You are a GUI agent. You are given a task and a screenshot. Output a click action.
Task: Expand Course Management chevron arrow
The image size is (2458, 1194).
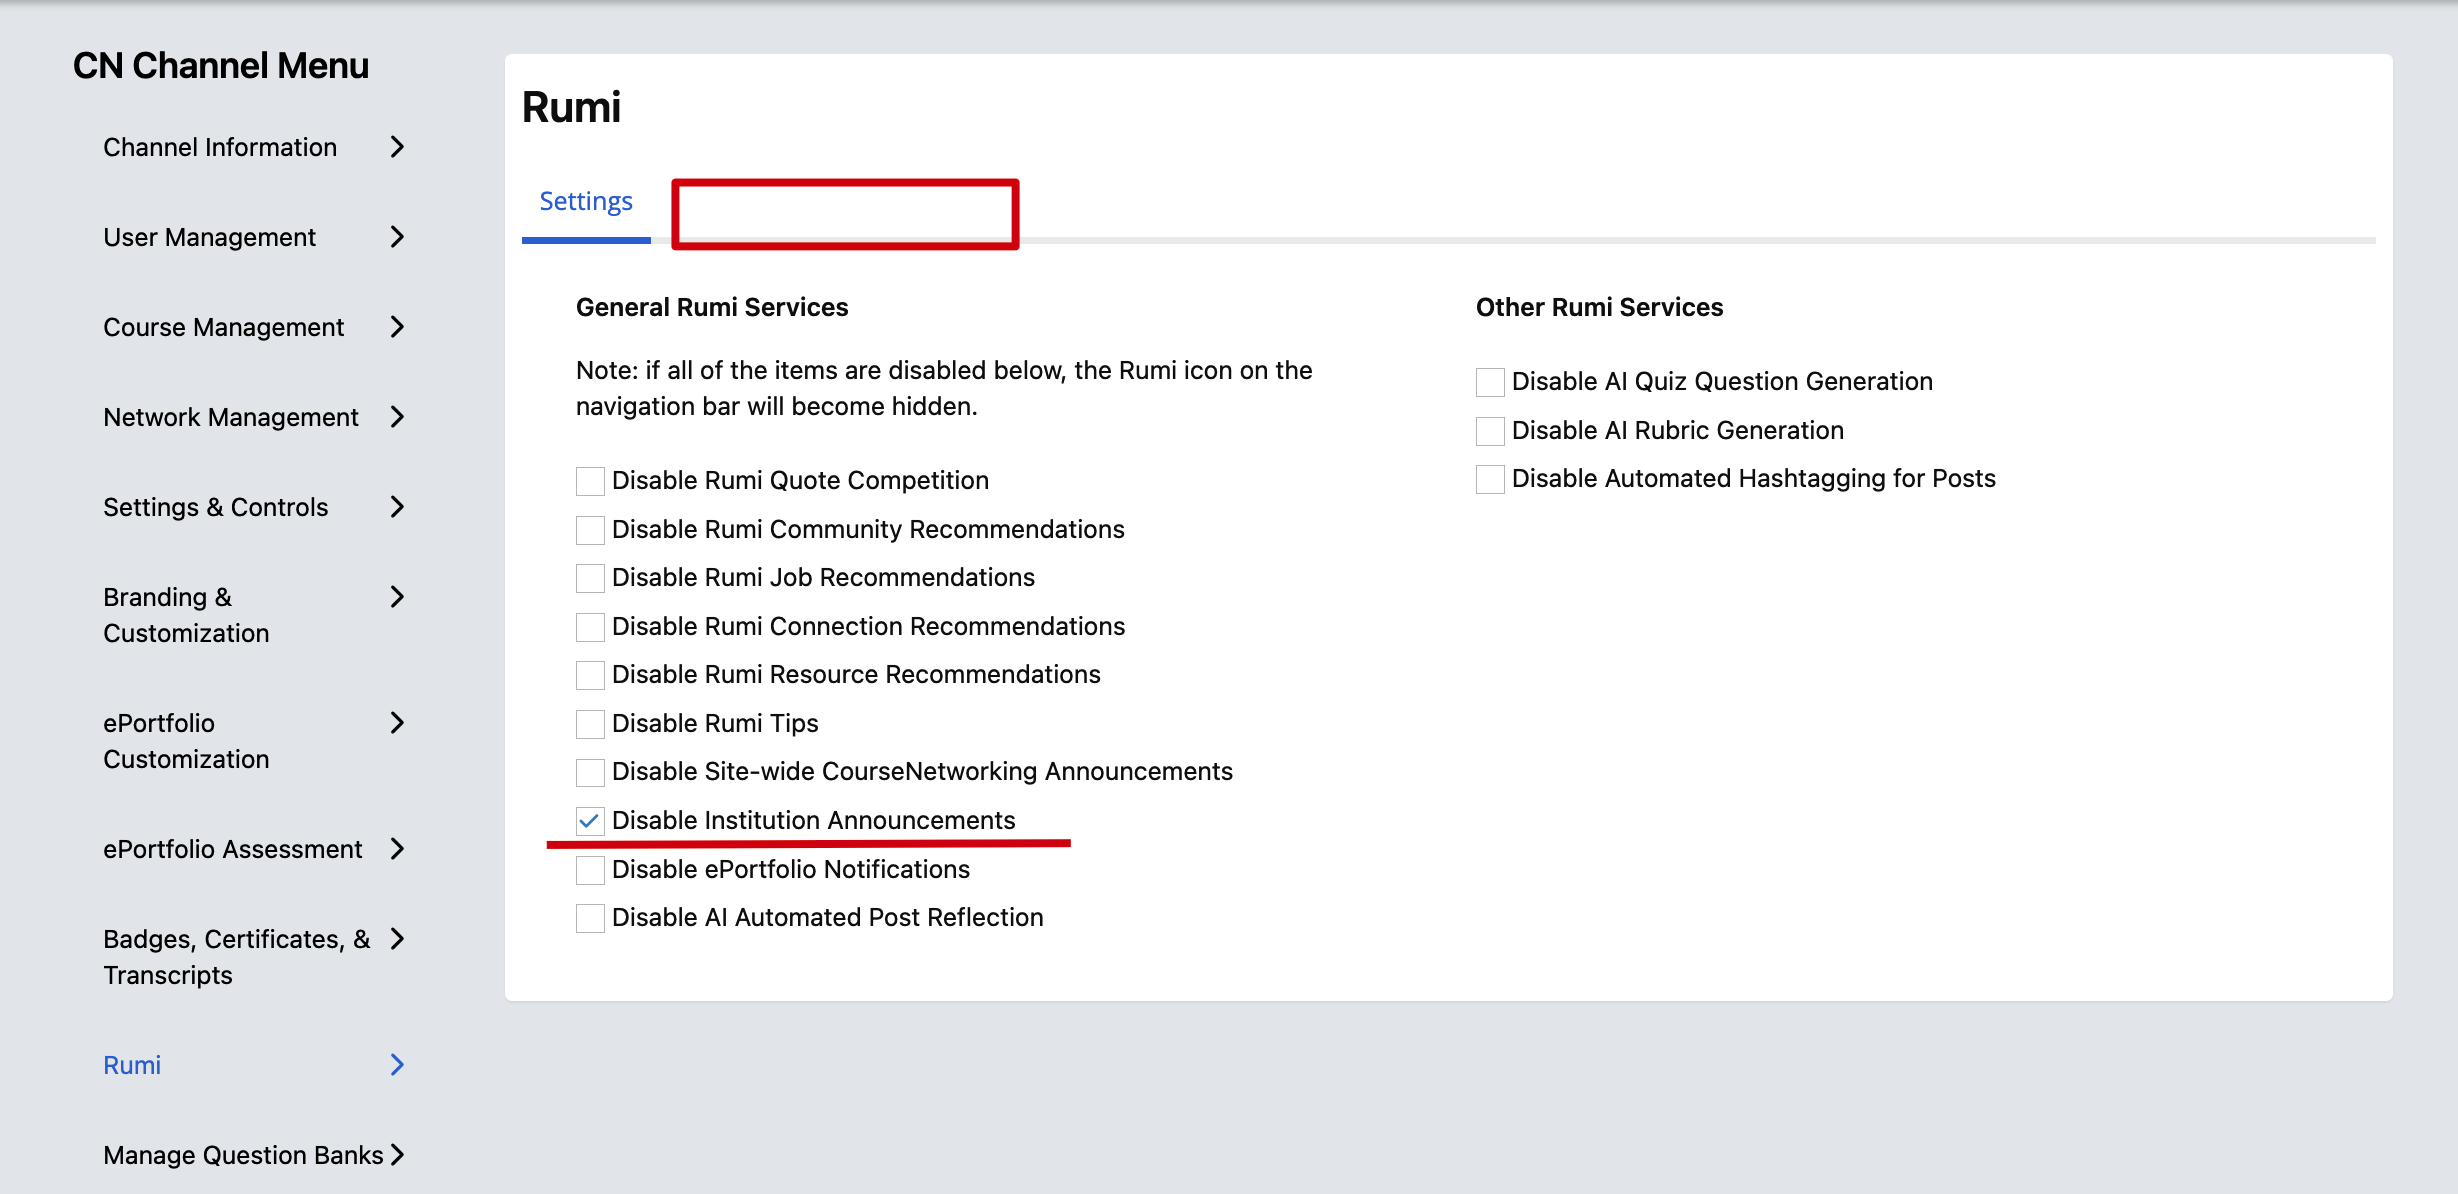[397, 327]
